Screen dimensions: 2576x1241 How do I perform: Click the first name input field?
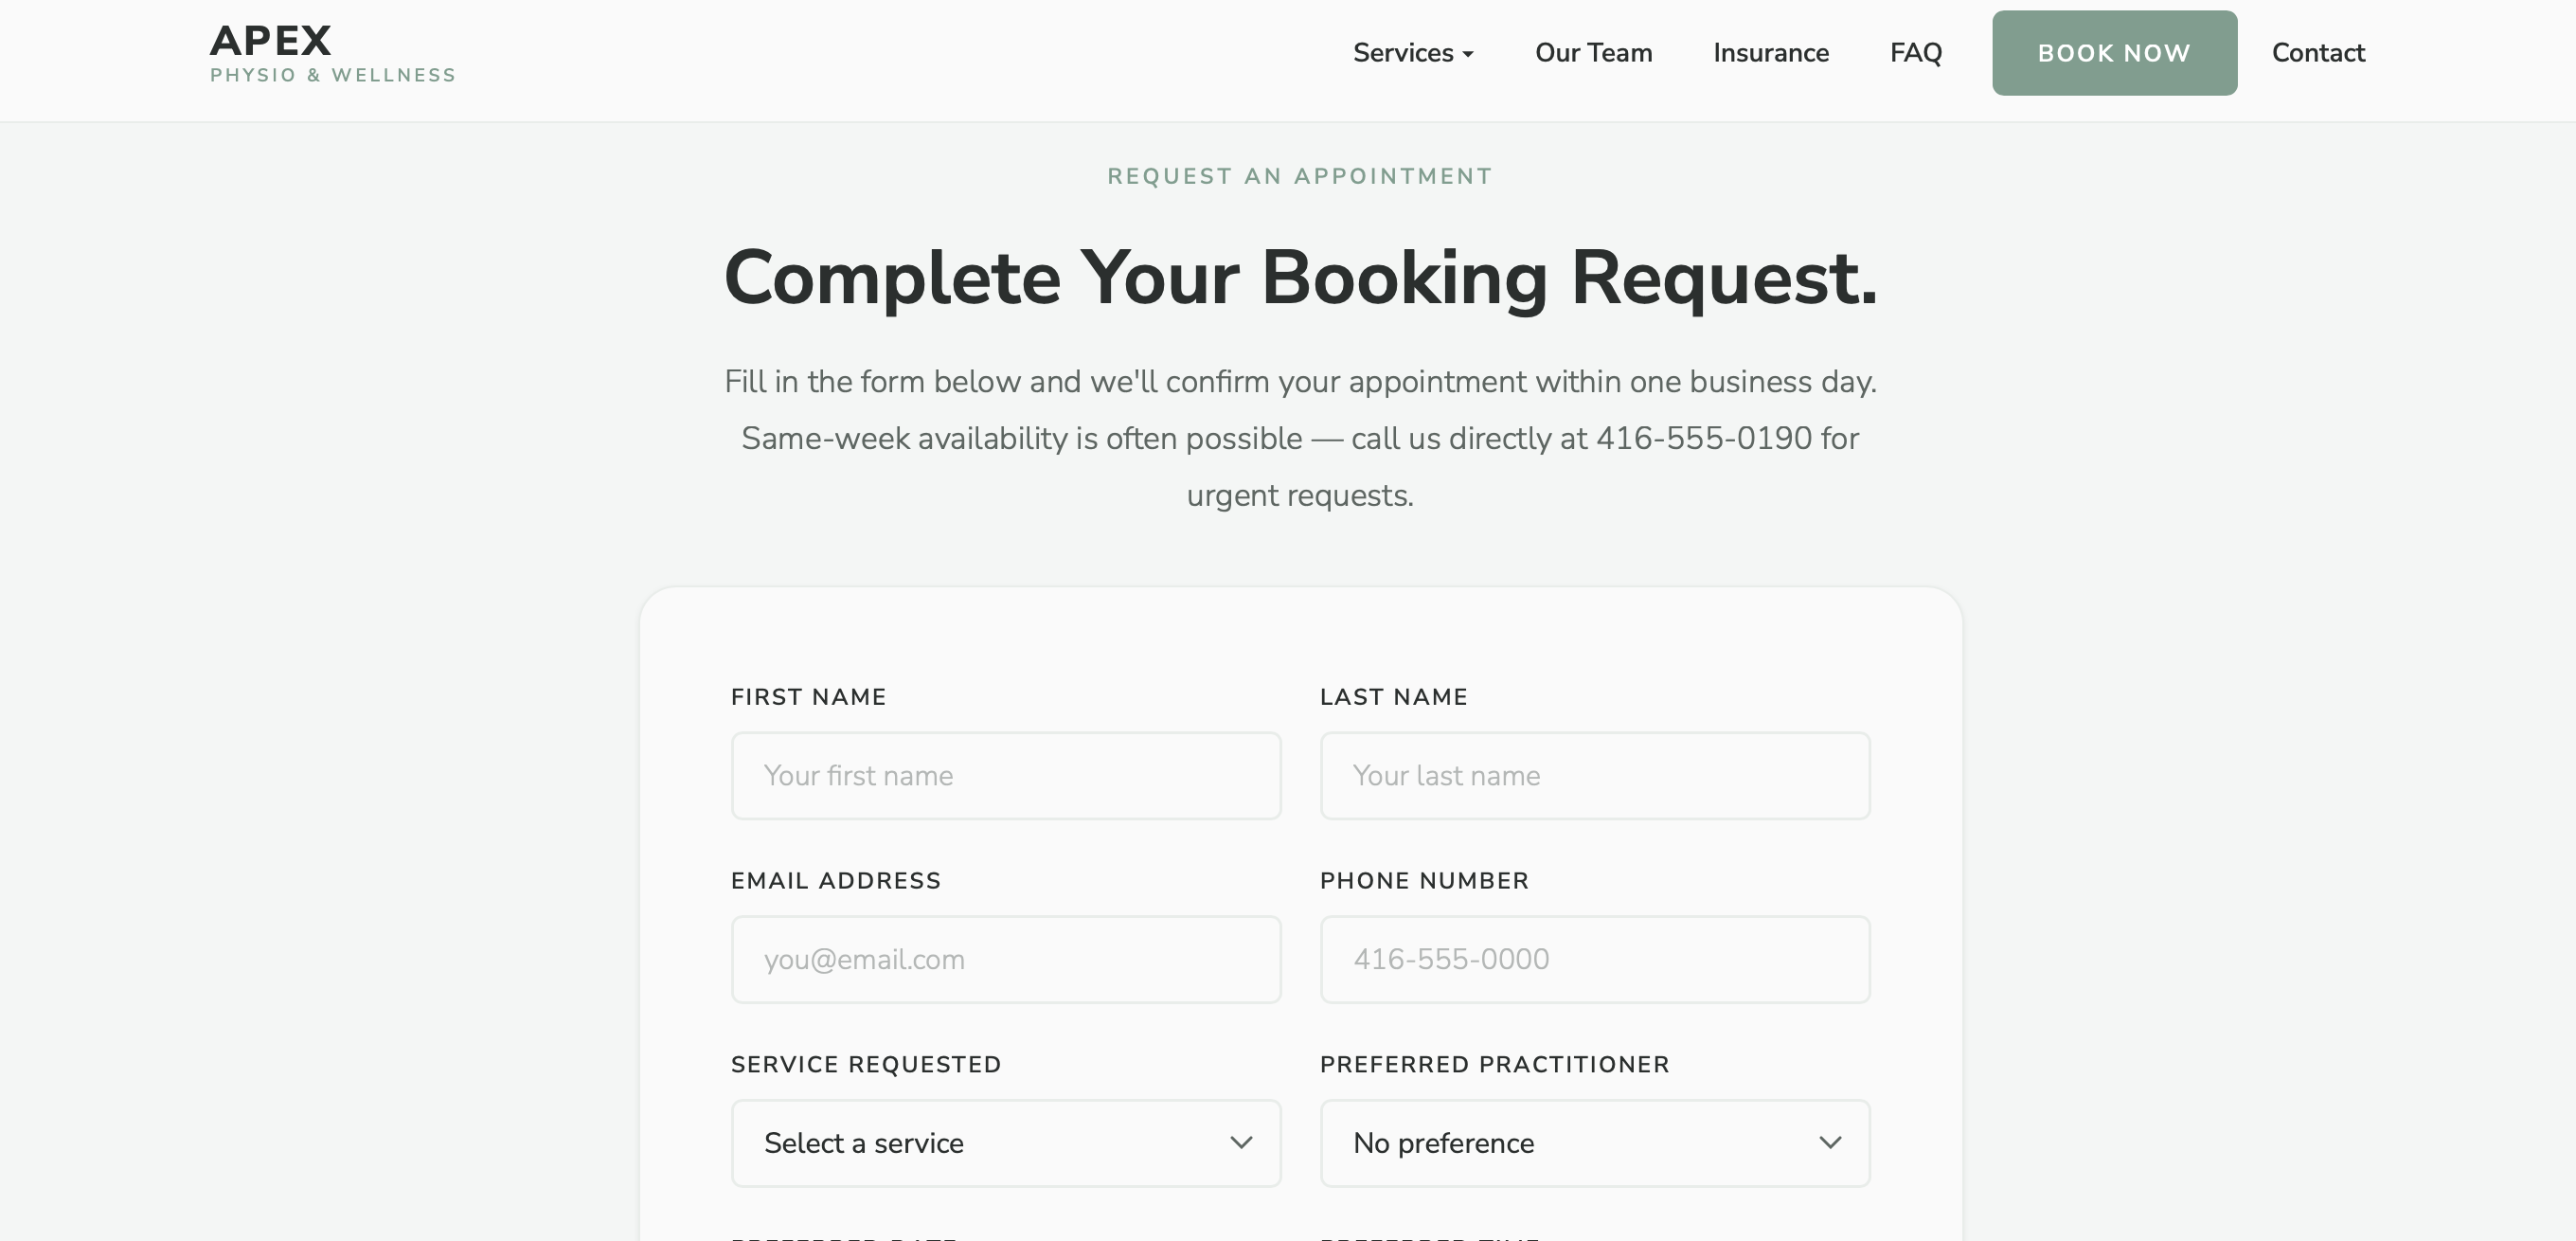pos(1005,775)
